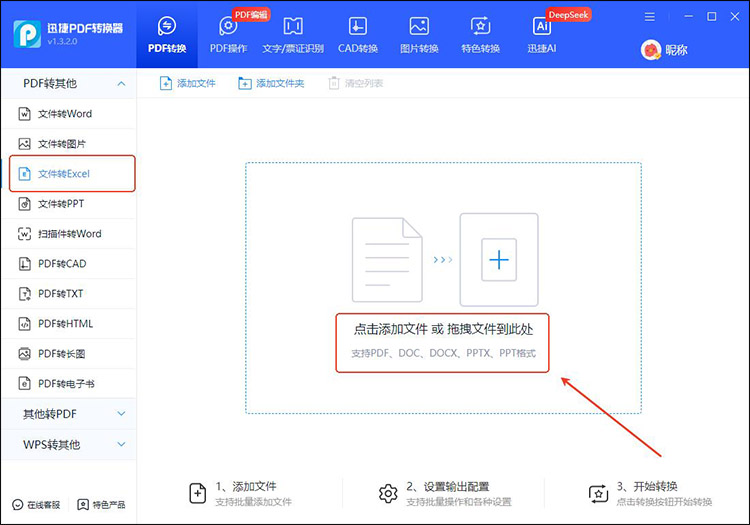Open 特色产品 featured products
The height and width of the screenshot is (525, 750).
click(x=101, y=505)
